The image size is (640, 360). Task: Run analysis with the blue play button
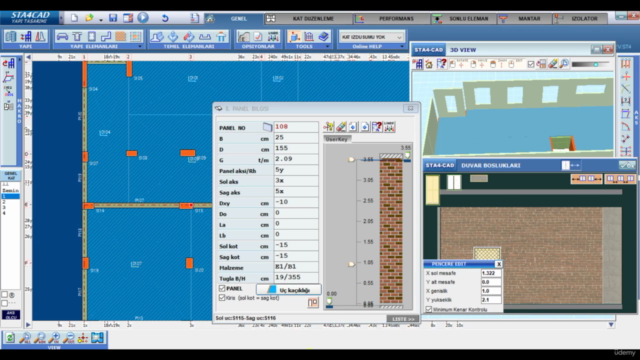(x=143, y=18)
